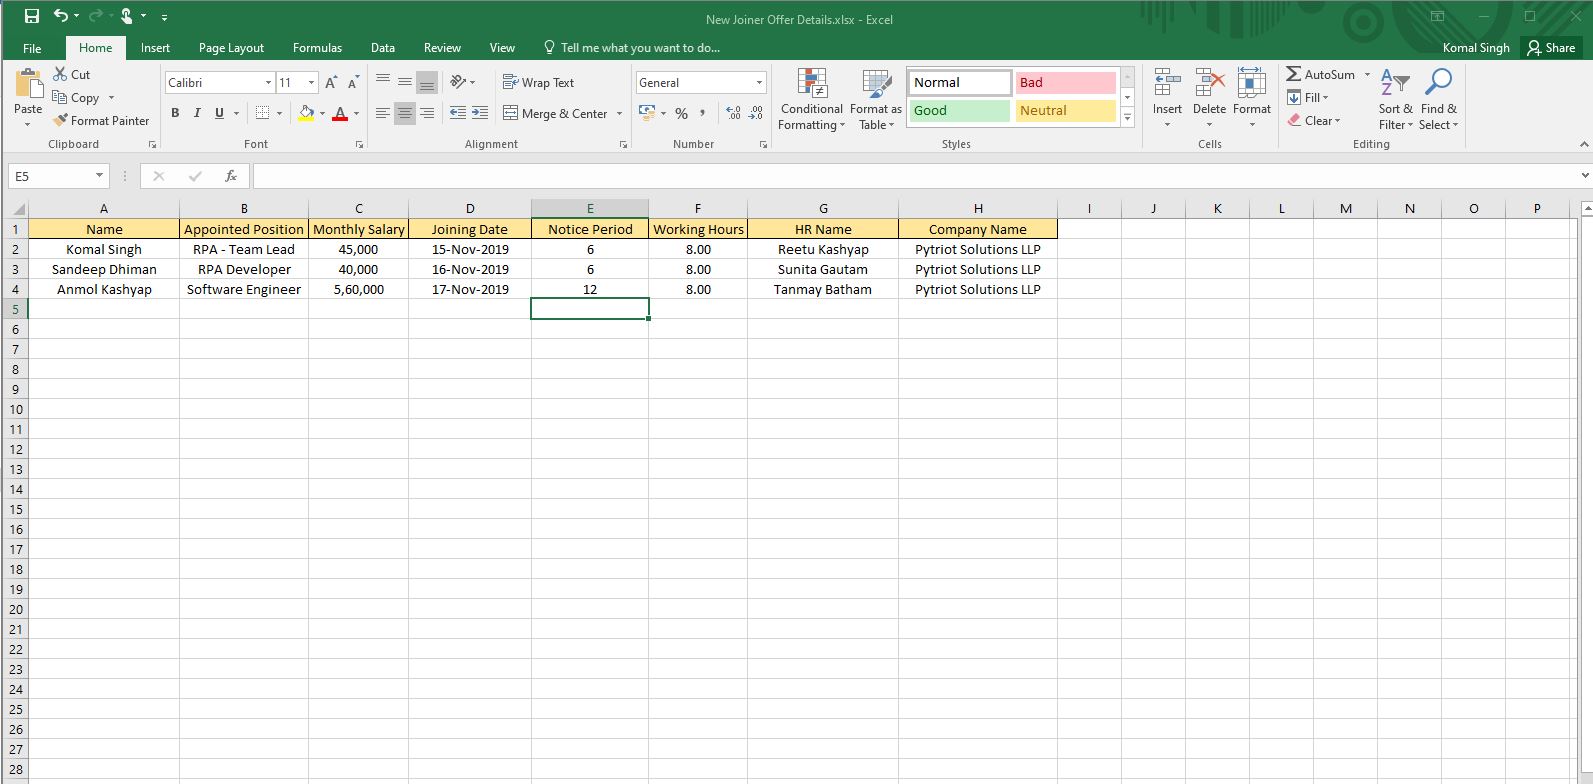This screenshot has width=1593, height=784.
Task: Toggle Italic formatting
Action: coord(197,113)
